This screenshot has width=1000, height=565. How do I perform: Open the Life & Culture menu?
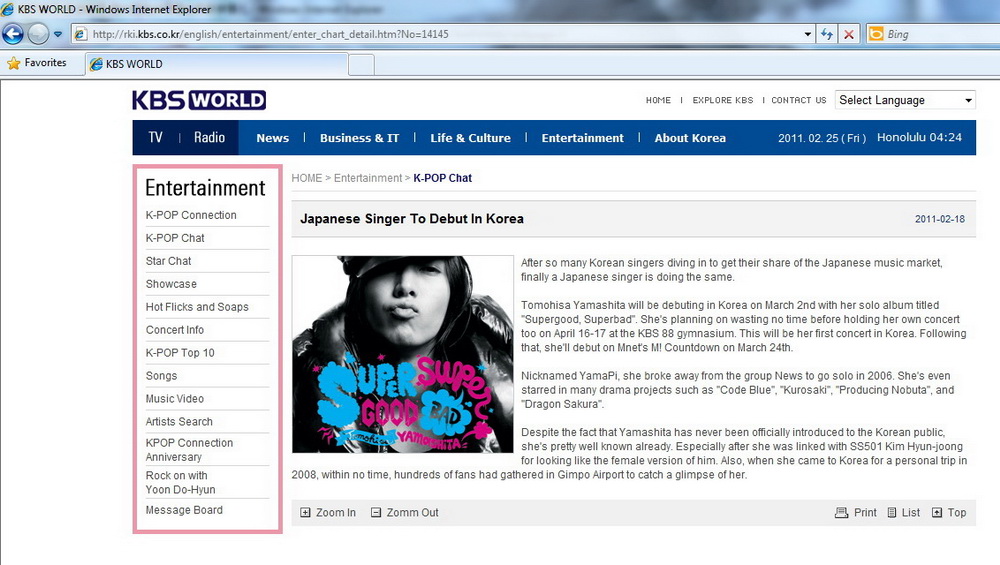(x=470, y=138)
